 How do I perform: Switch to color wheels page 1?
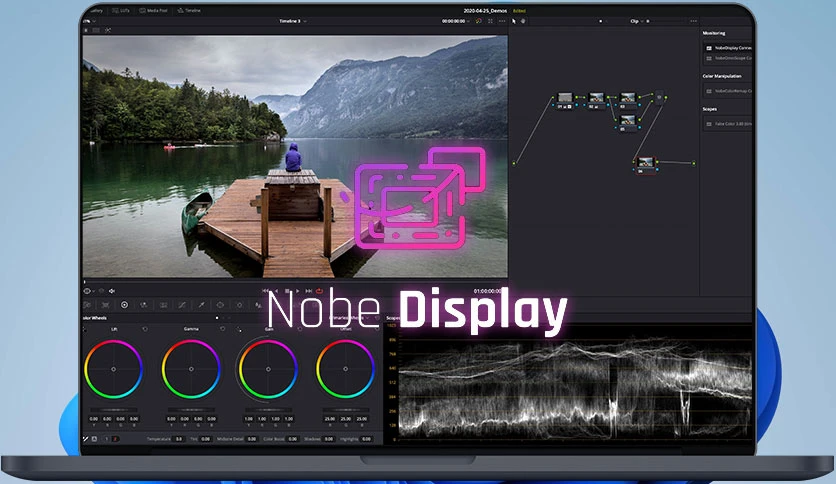pos(106,439)
